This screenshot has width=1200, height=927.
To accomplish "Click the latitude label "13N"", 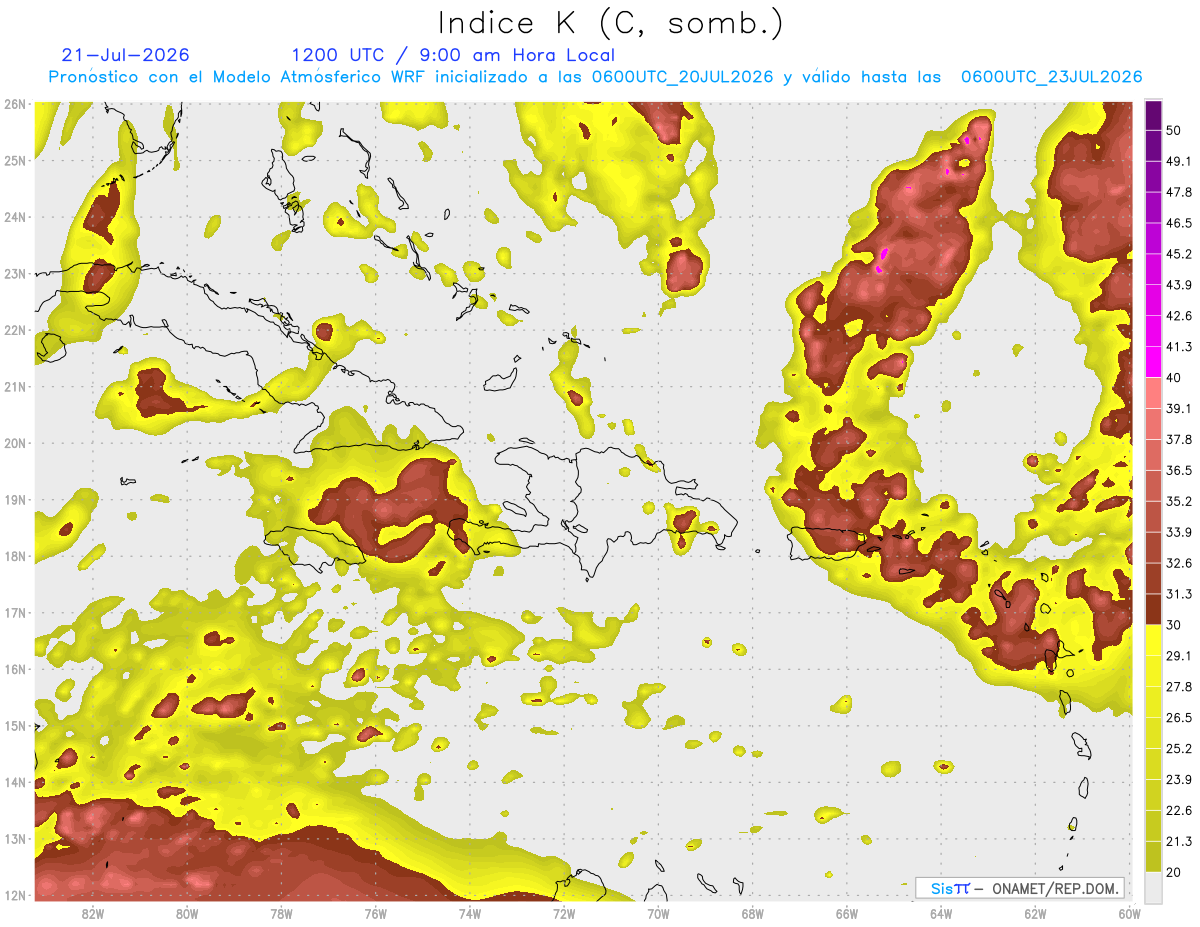I will [15, 838].
